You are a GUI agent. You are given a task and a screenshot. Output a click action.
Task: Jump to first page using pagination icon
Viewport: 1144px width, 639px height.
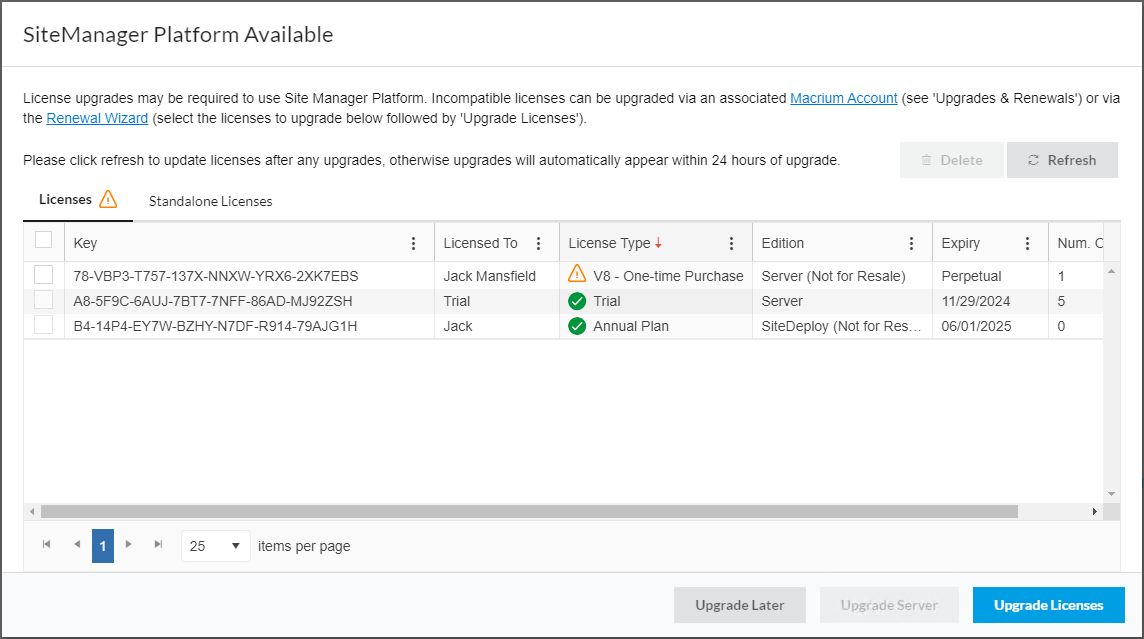point(45,545)
